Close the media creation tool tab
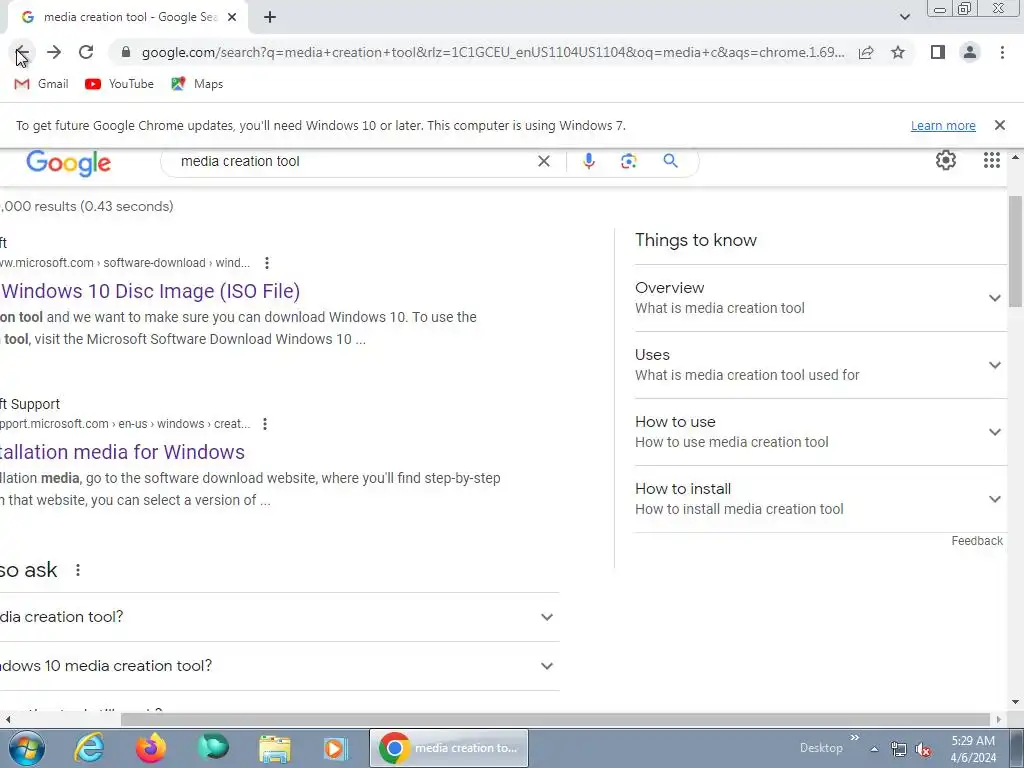 [x=232, y=18]
